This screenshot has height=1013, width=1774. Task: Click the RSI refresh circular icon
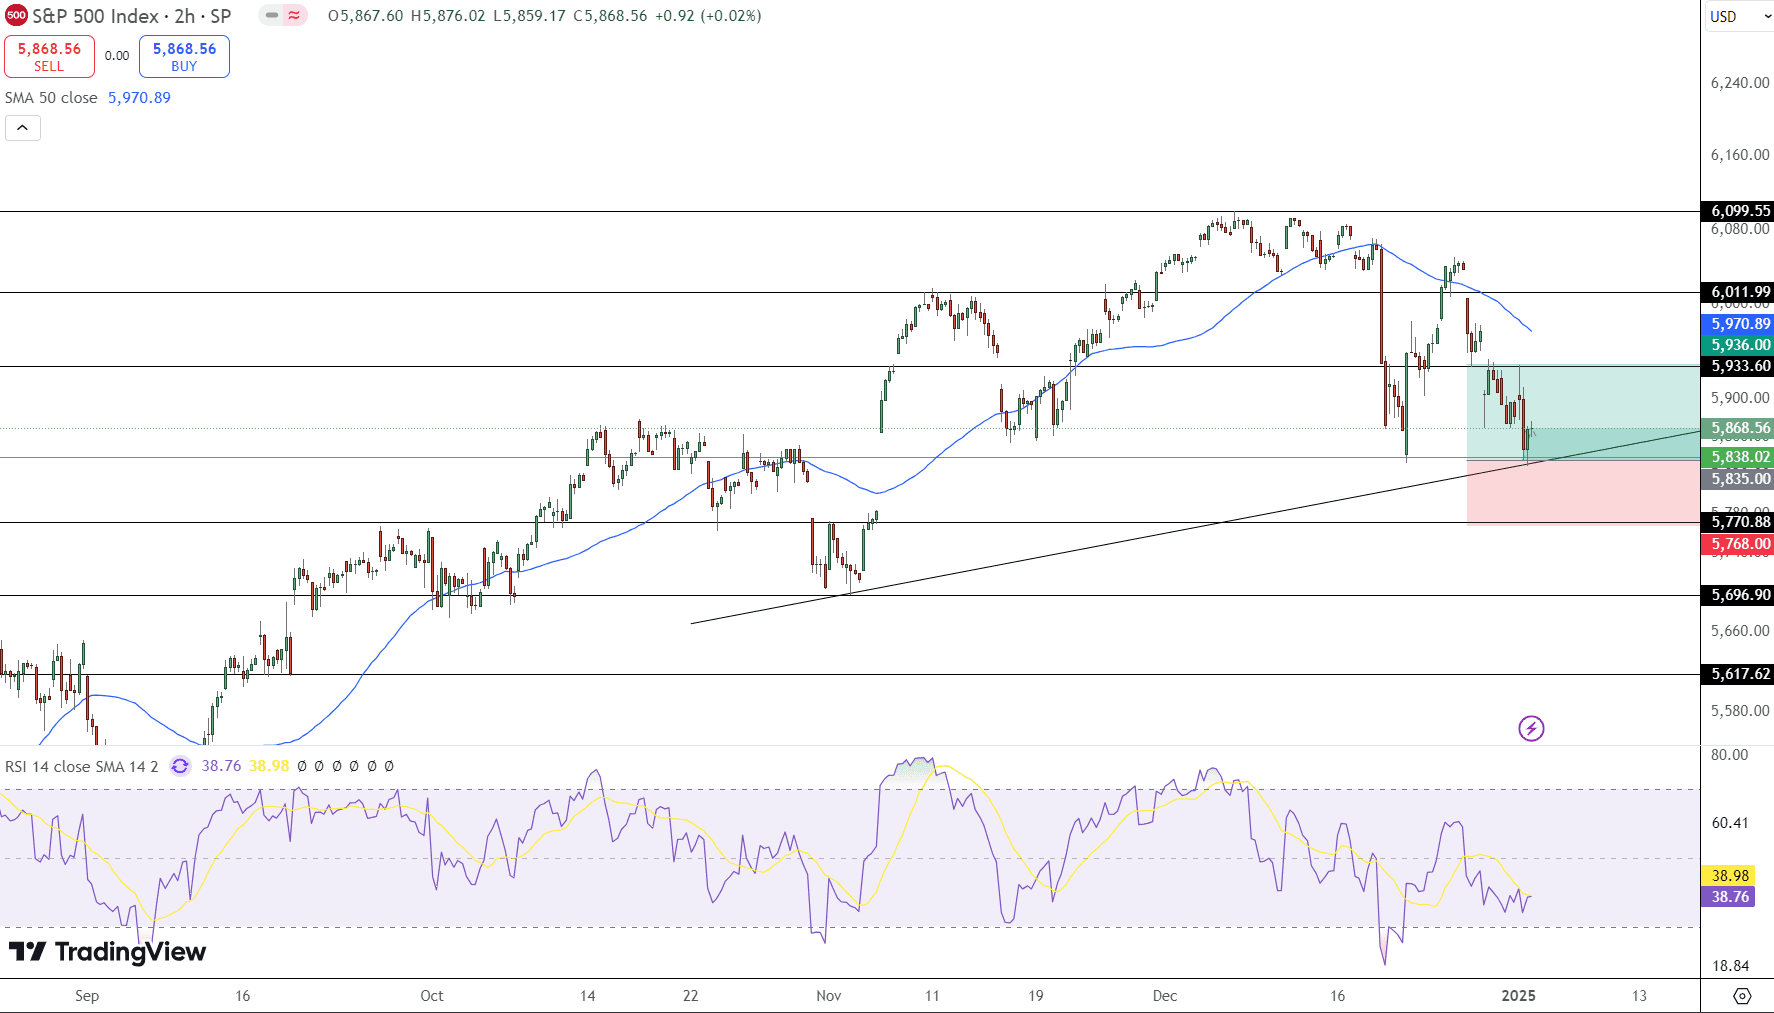[x=180, y=766]
